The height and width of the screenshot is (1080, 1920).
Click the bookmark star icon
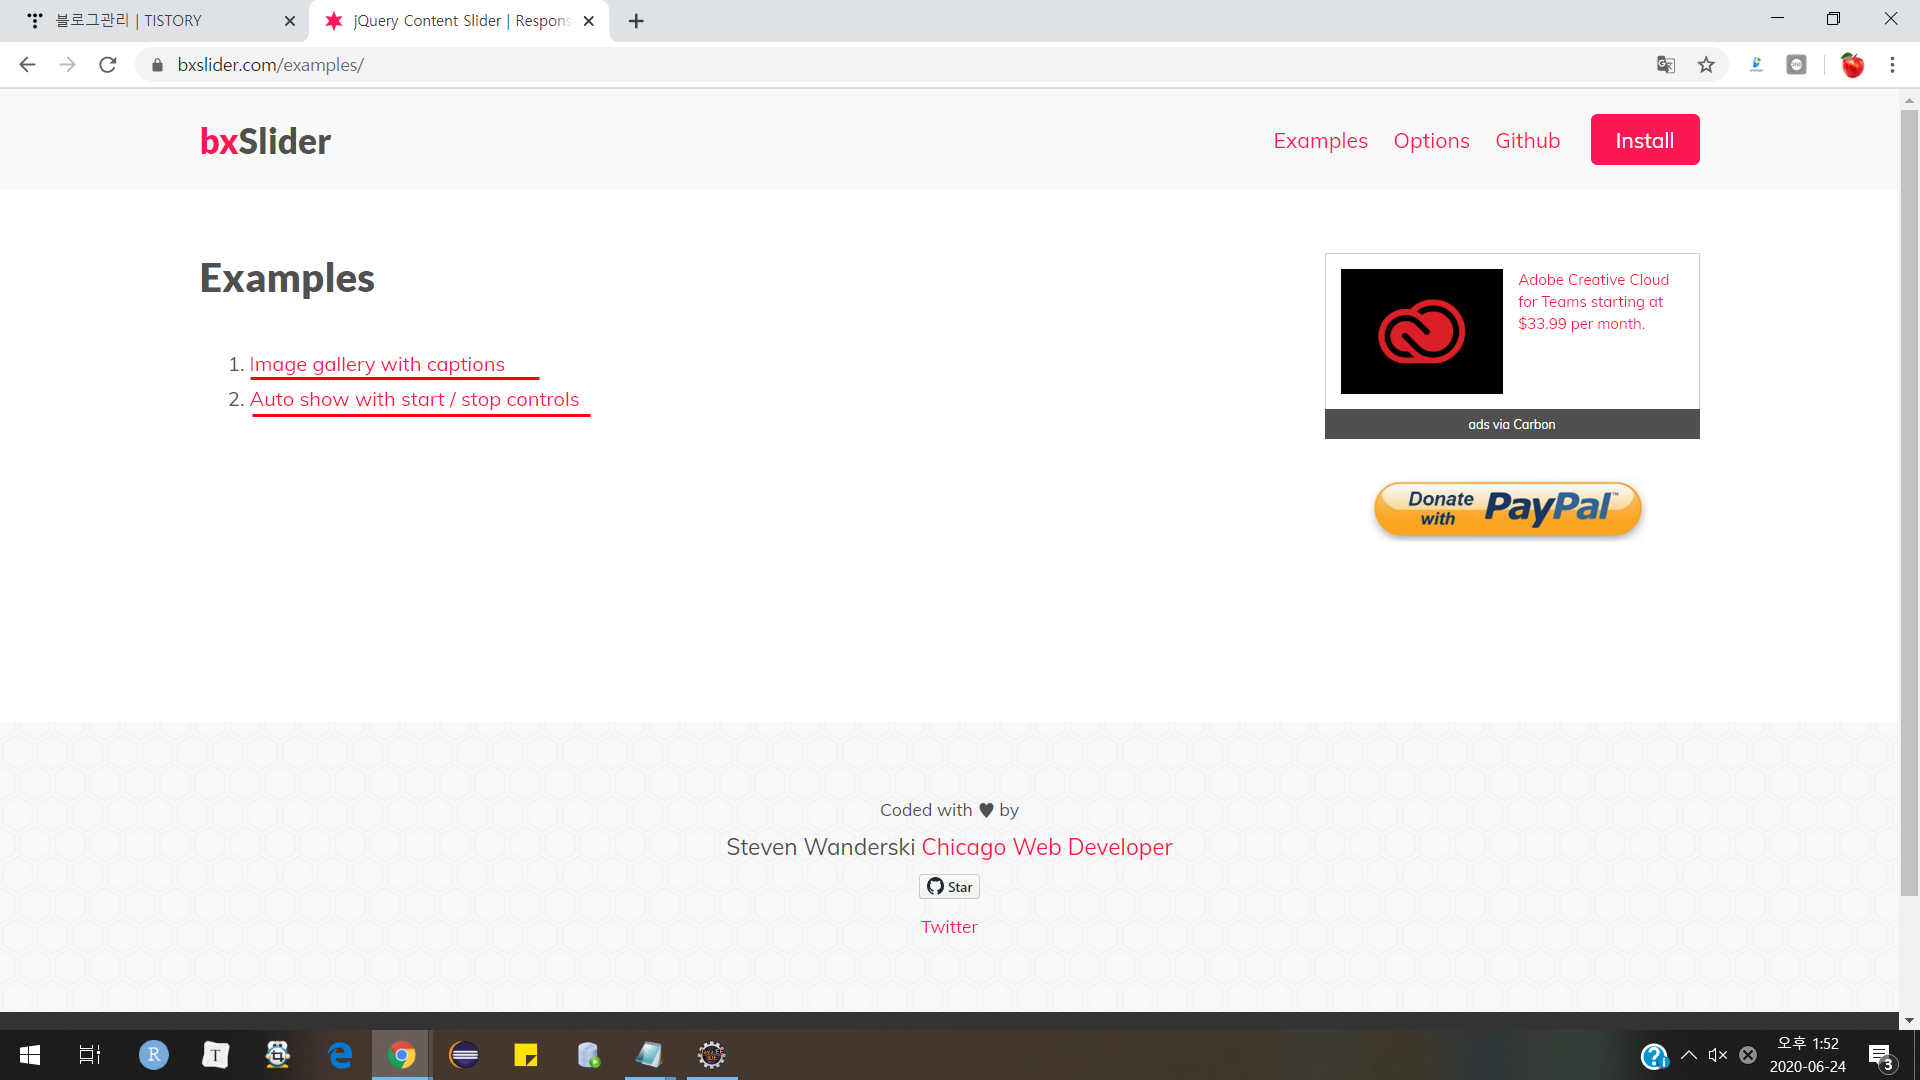click(x=1706, y=65)
